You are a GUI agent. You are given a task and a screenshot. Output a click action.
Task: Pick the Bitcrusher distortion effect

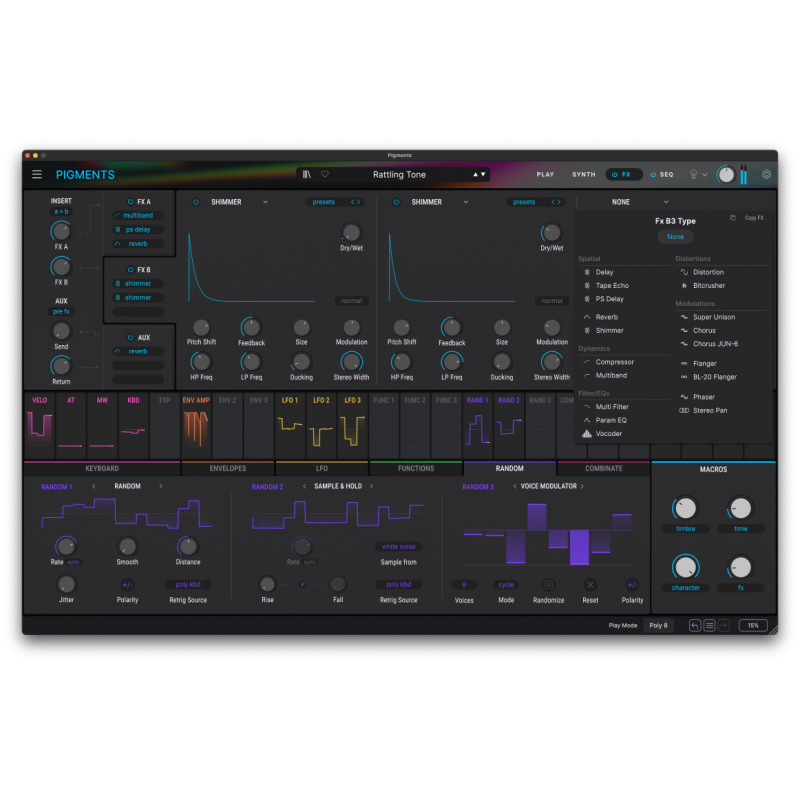710,285
